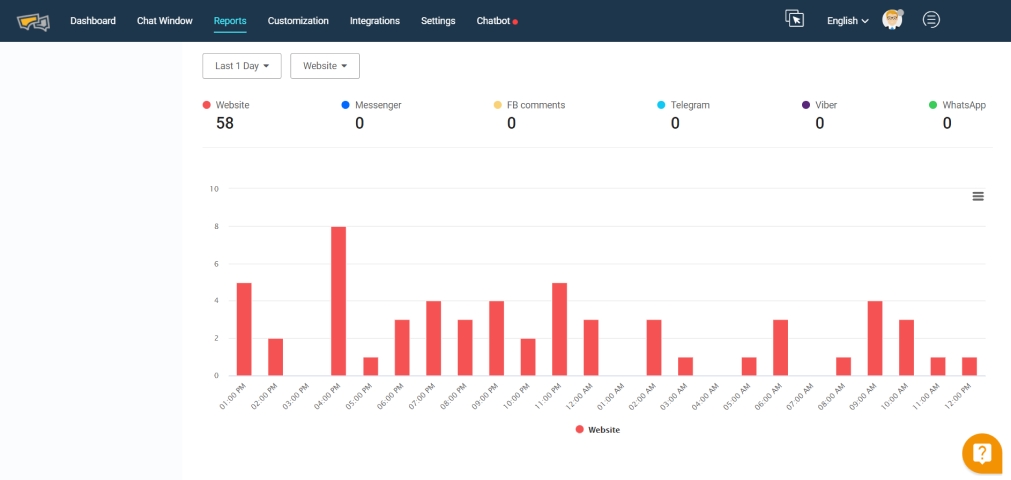Image resolution: width=1011 pixels, height=480 pixels.
Task: Open the Website channel filter dropdown
Action: pos(325,66)
